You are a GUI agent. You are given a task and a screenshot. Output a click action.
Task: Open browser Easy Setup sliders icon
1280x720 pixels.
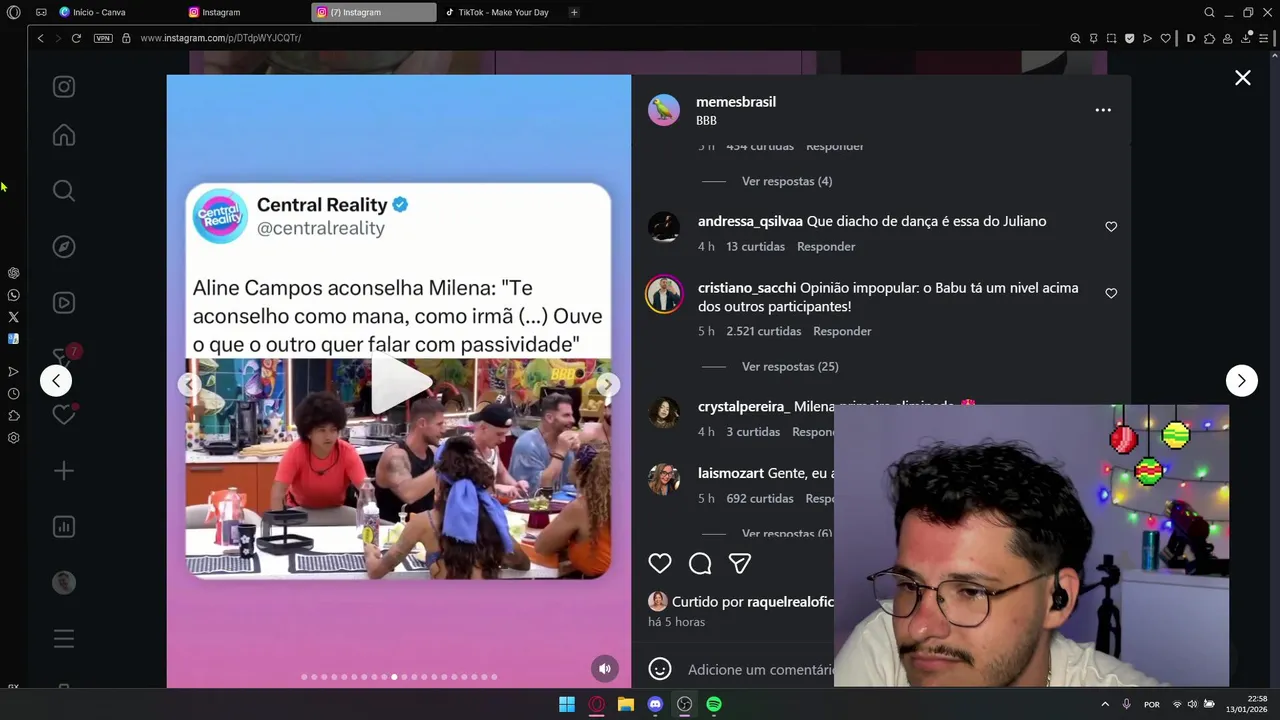tap(1263, 38)
